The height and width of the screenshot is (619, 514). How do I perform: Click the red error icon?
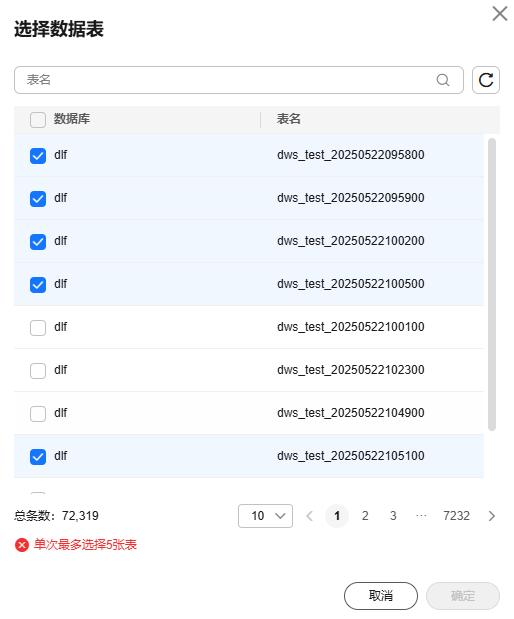[x=22, y=545]
